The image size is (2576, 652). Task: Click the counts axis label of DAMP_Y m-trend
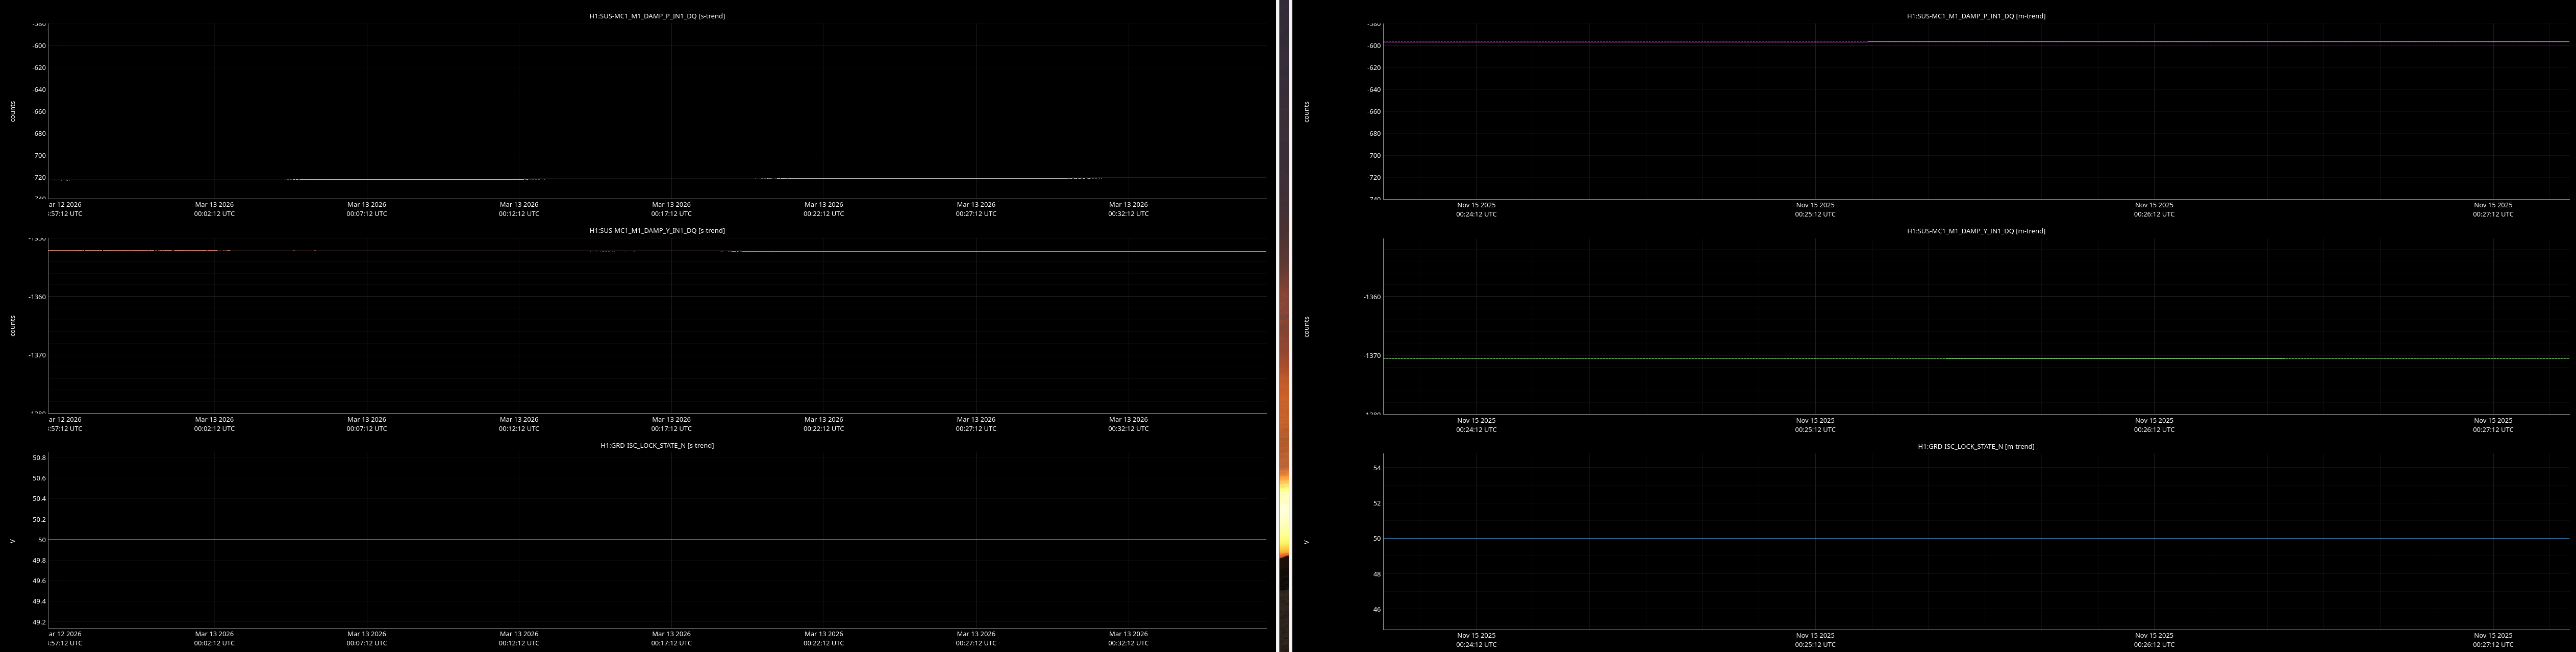pos(1306,326)
